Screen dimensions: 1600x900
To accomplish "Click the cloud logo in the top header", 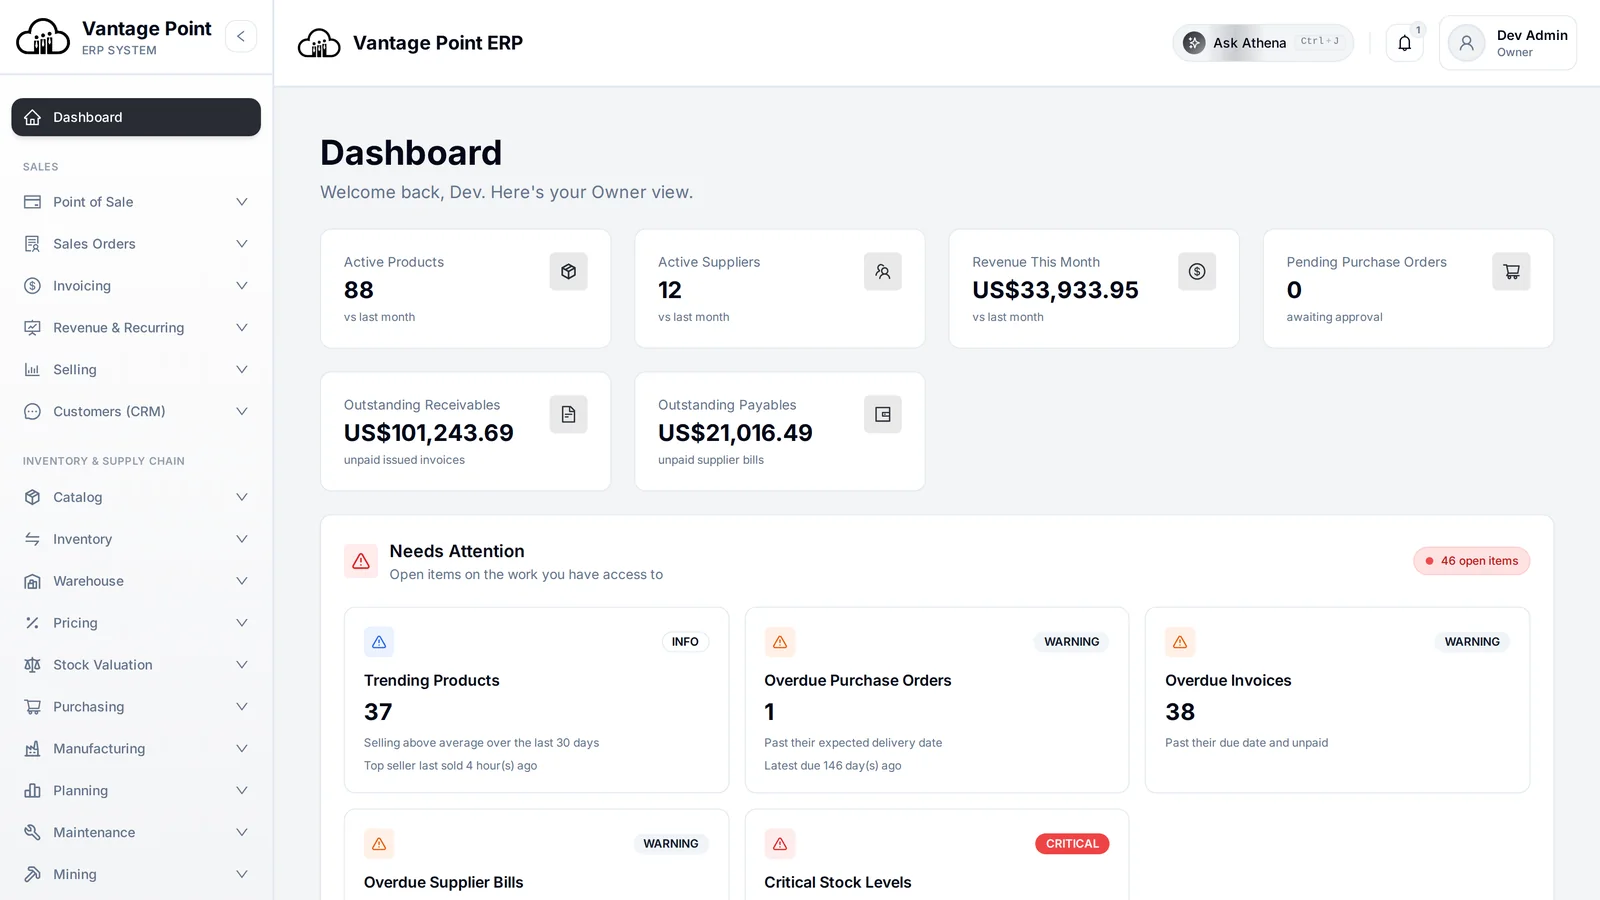I will (x=319, y=43).
